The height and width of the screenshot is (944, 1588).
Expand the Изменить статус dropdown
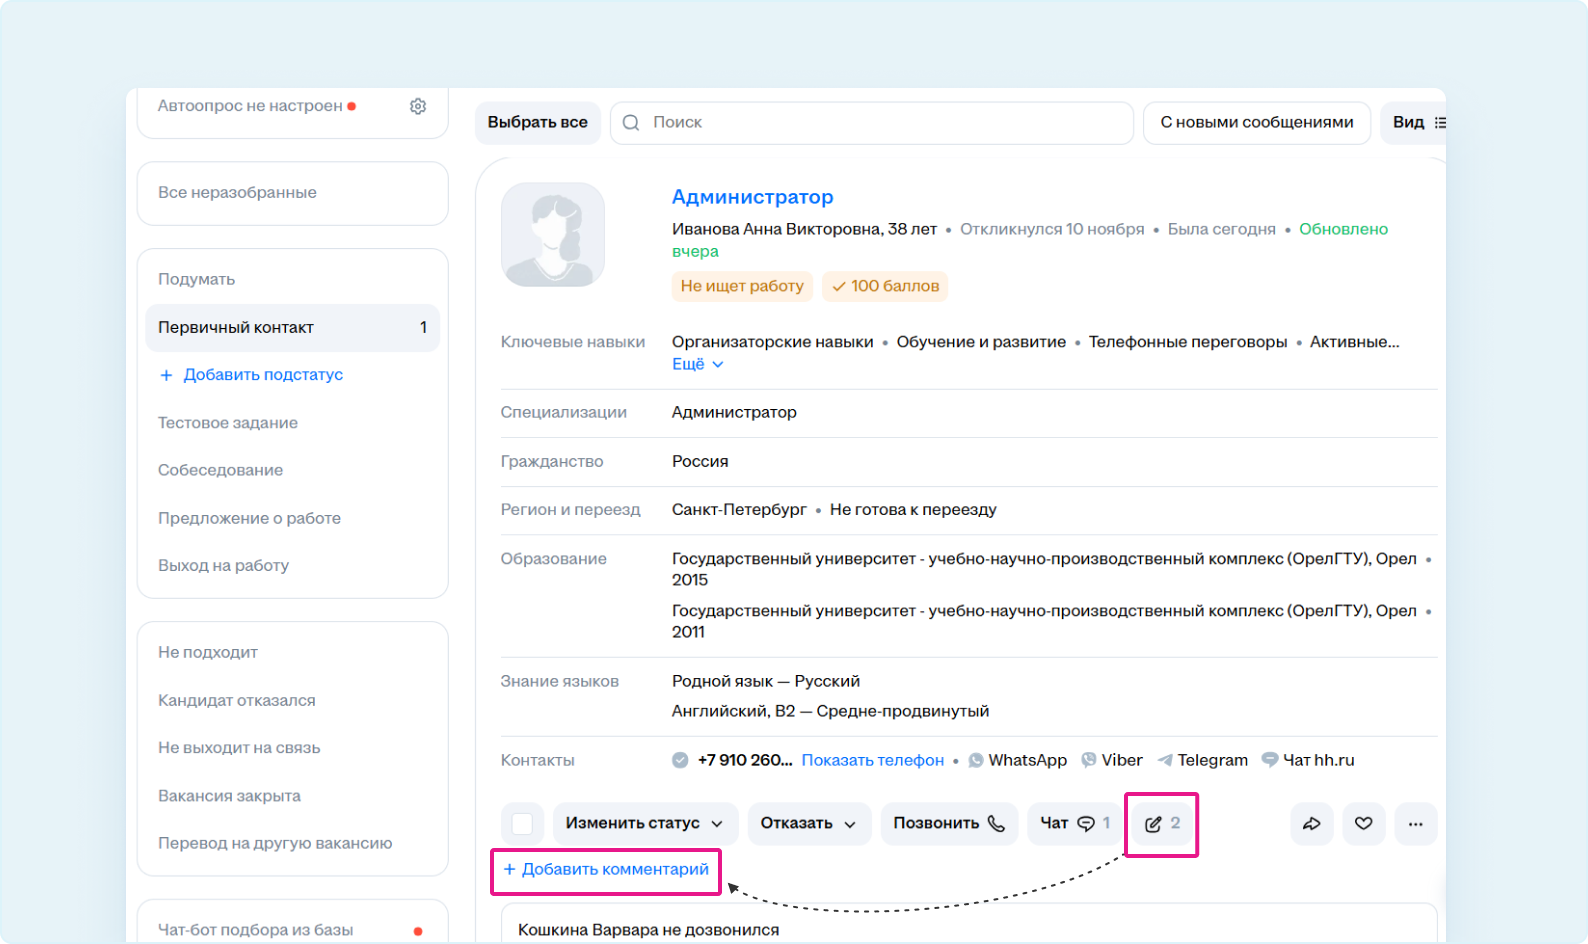coord(644,824)
